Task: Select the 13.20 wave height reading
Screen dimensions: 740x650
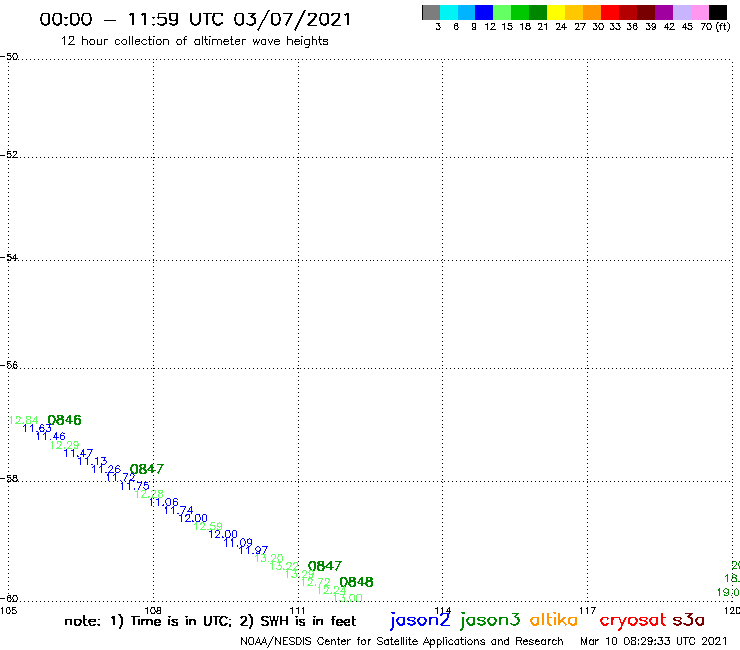Action: click(x=269, y=558)
